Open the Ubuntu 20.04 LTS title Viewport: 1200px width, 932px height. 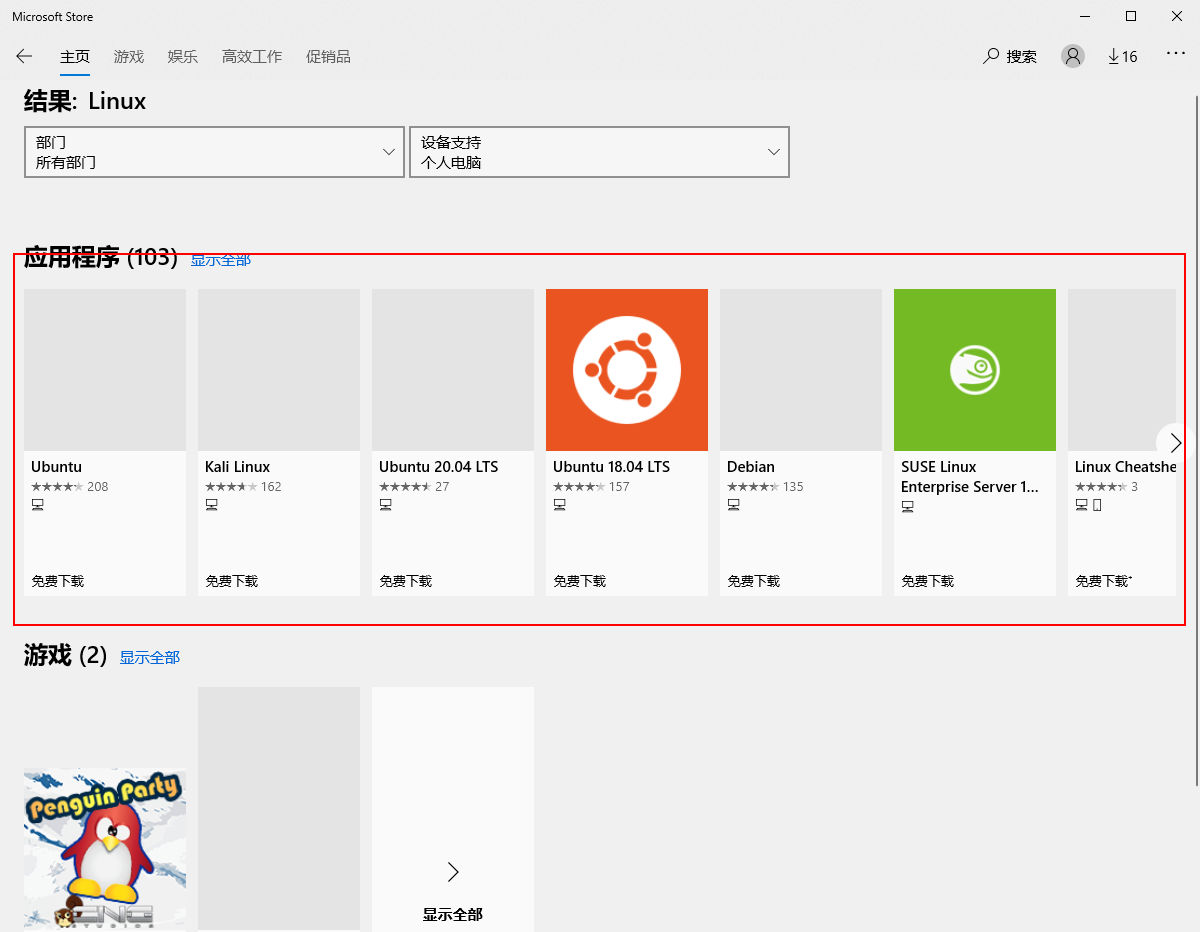(x=438, y=467)
